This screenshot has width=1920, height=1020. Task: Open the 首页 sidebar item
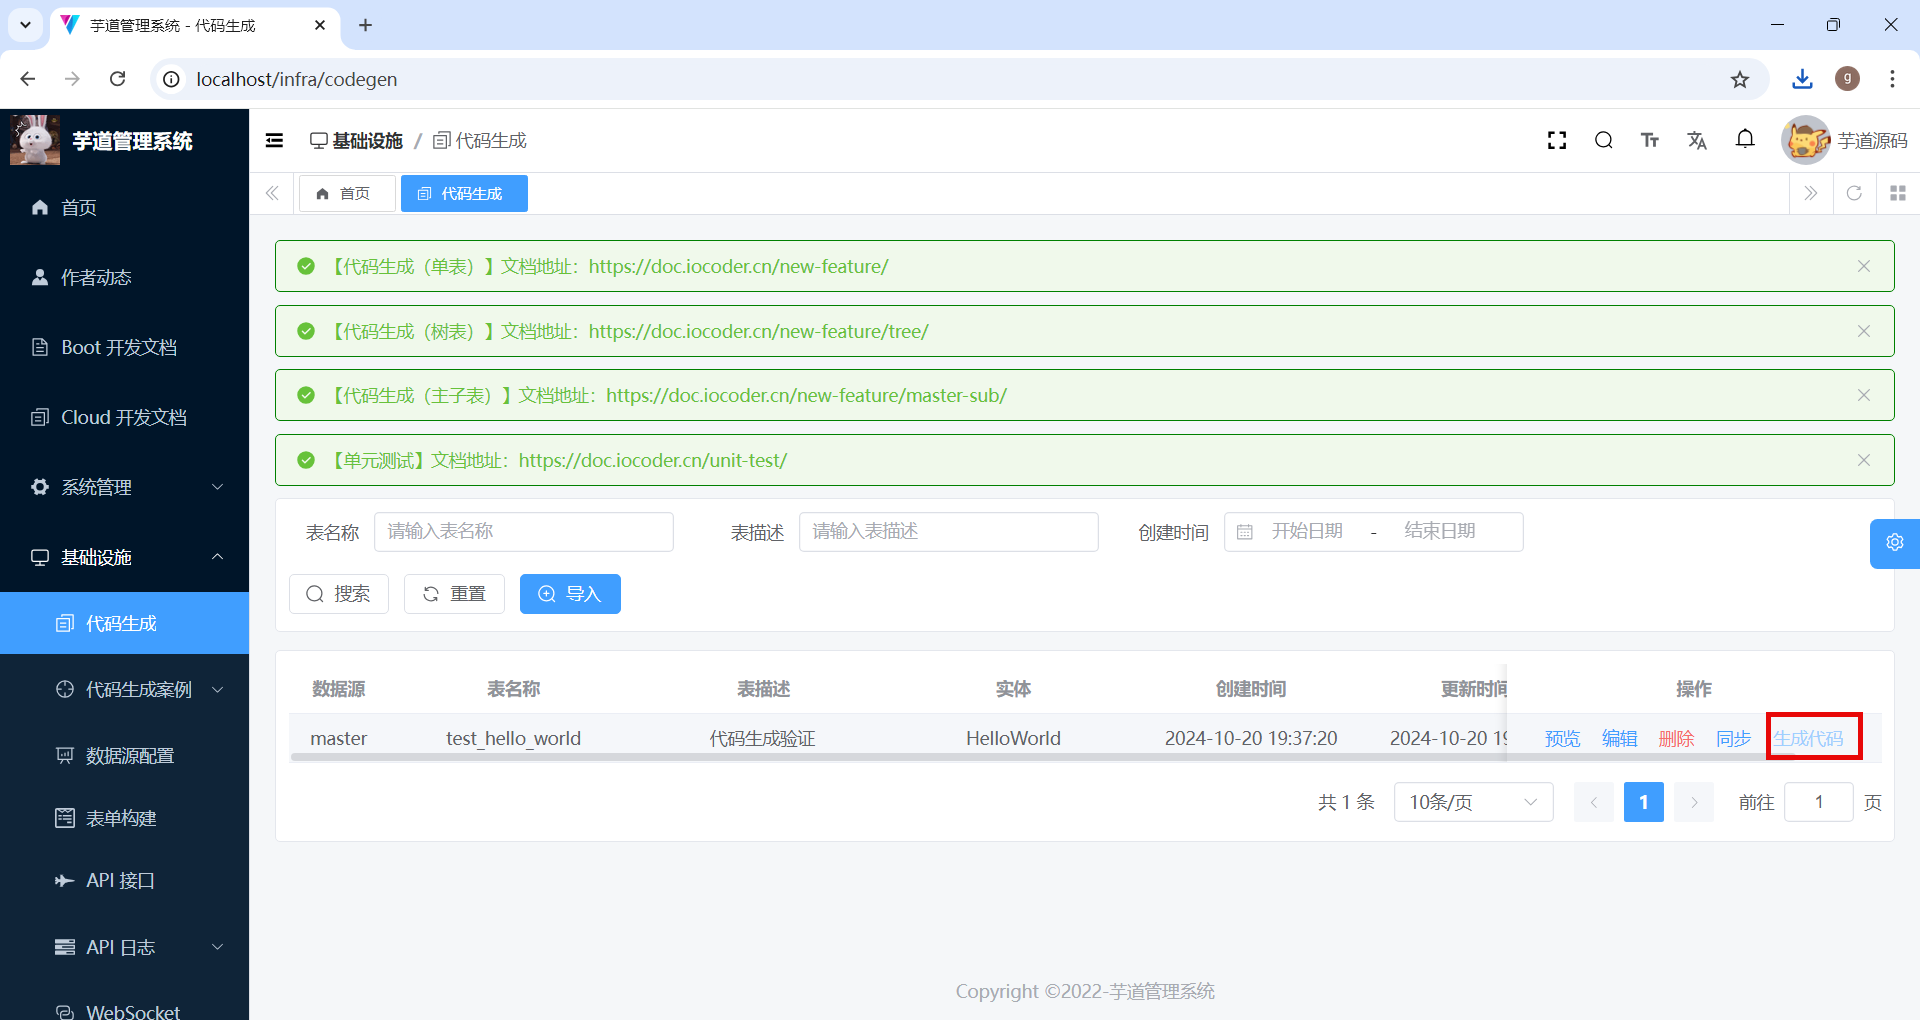click(x=124, y=207)
